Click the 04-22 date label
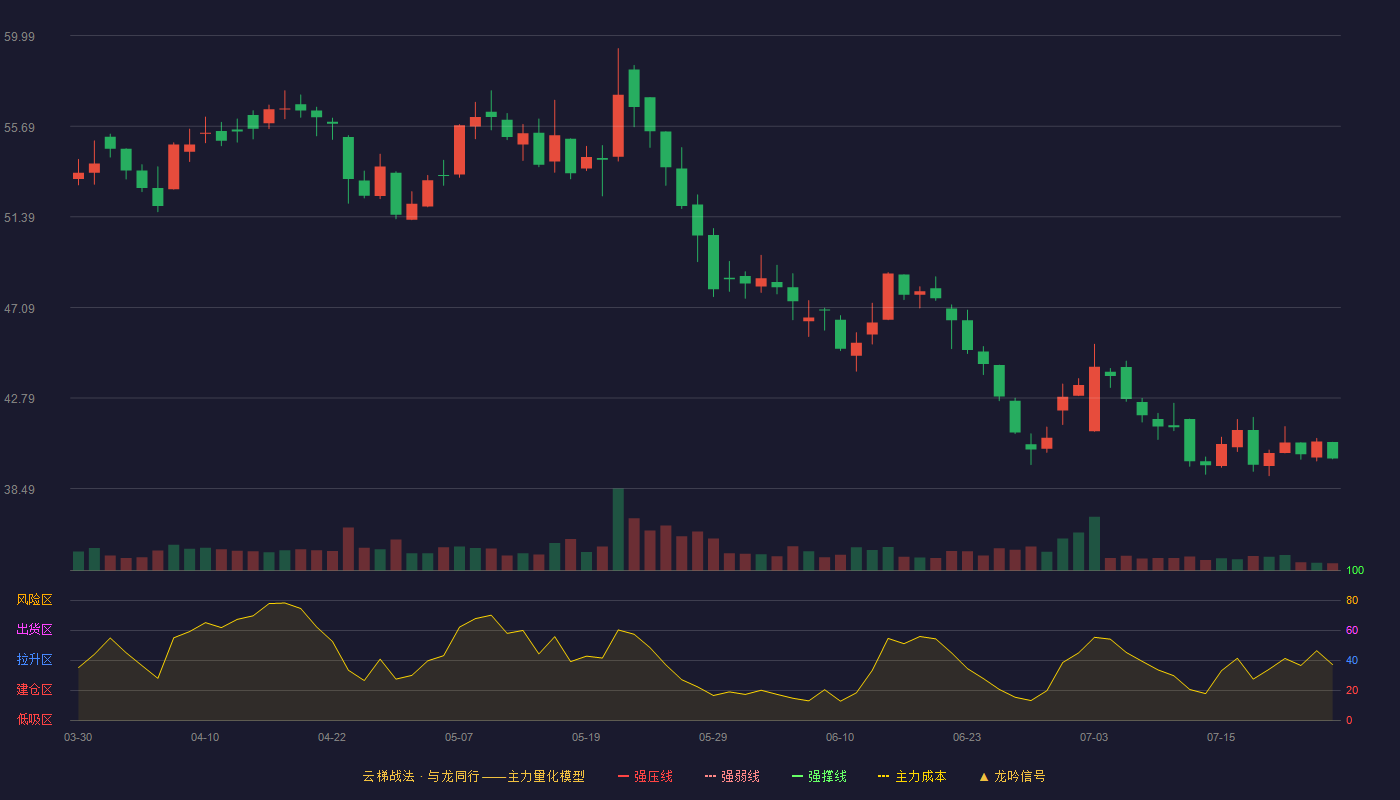1400x800 pixels. (x=332, y=737)
